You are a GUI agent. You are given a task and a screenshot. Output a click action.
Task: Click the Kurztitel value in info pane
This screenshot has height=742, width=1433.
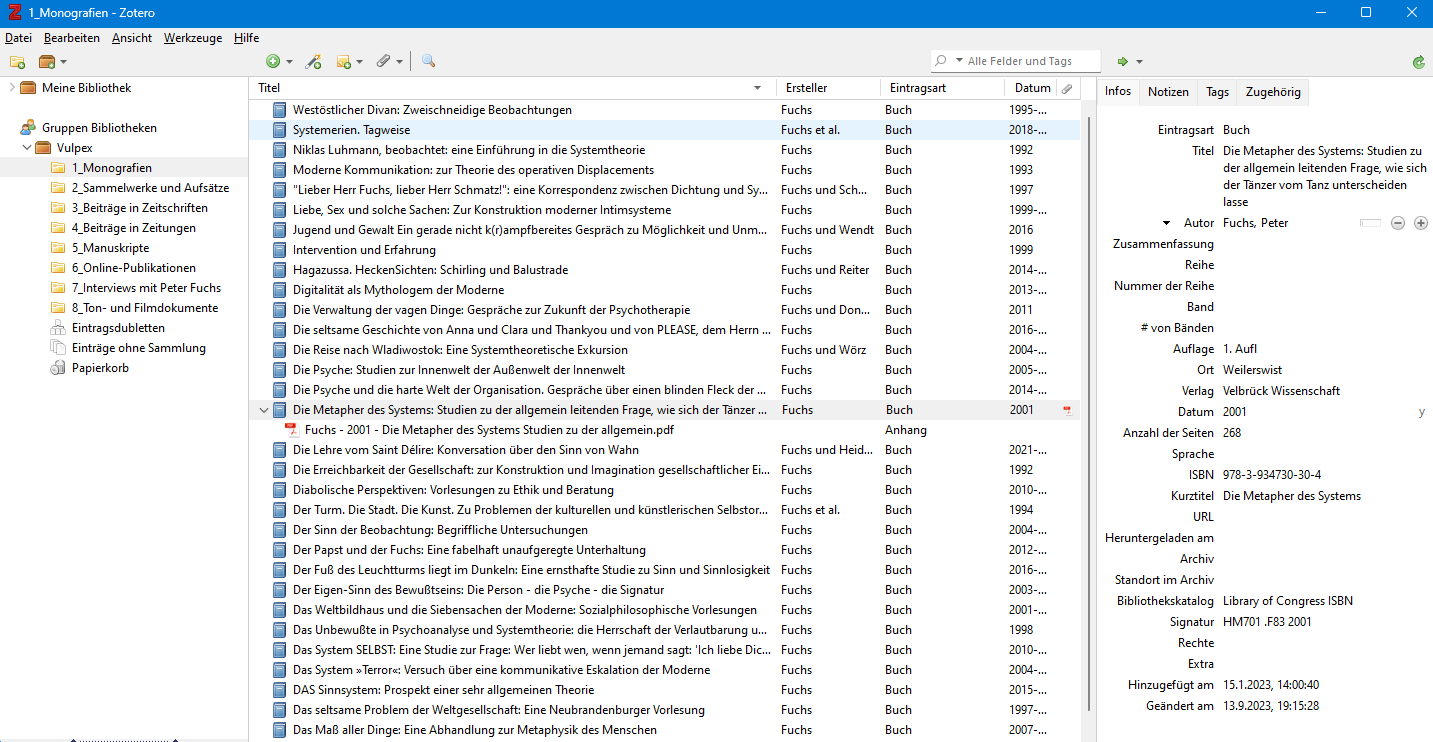tap(1292, 496)
